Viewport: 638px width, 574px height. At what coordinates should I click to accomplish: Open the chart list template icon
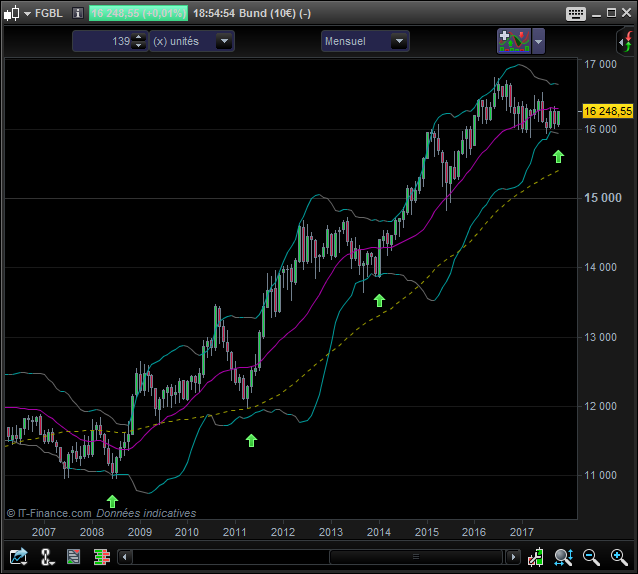point(73,557)
